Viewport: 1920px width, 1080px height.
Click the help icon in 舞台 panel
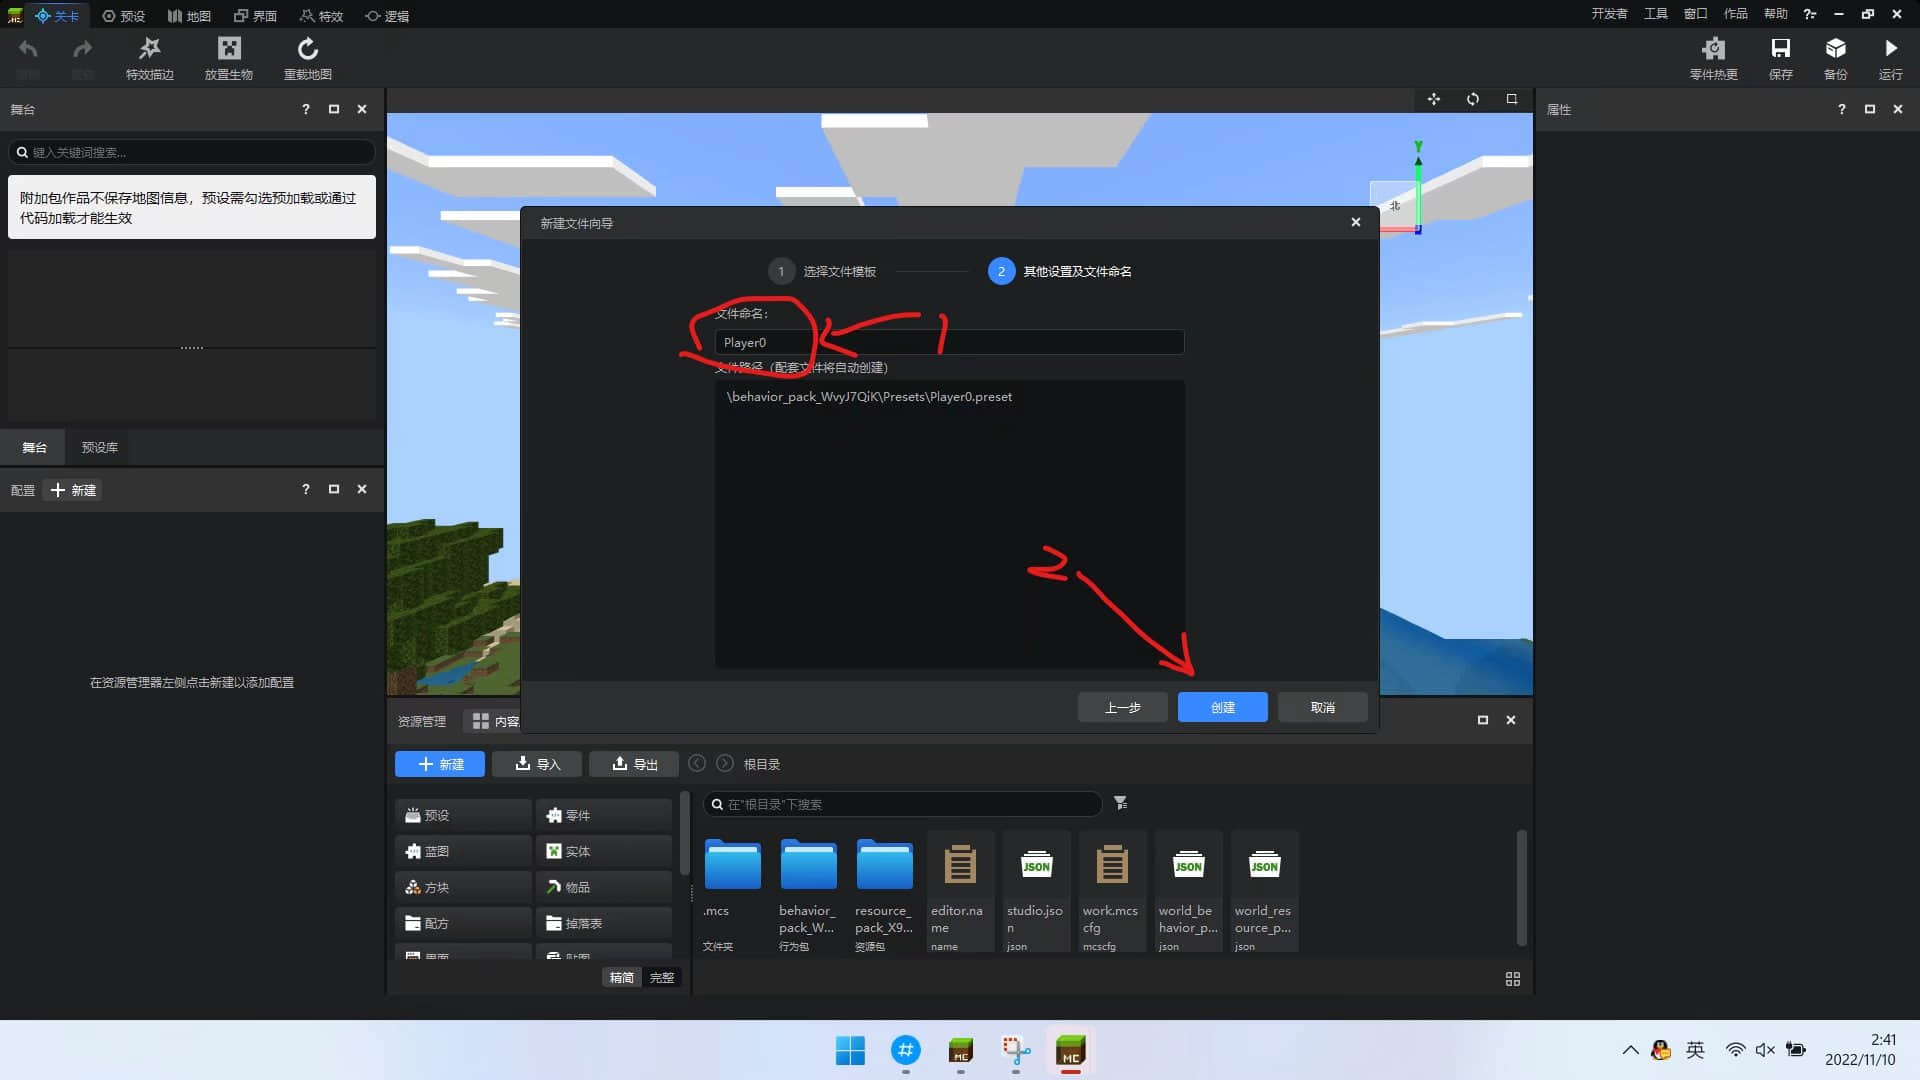pos(306,109)
